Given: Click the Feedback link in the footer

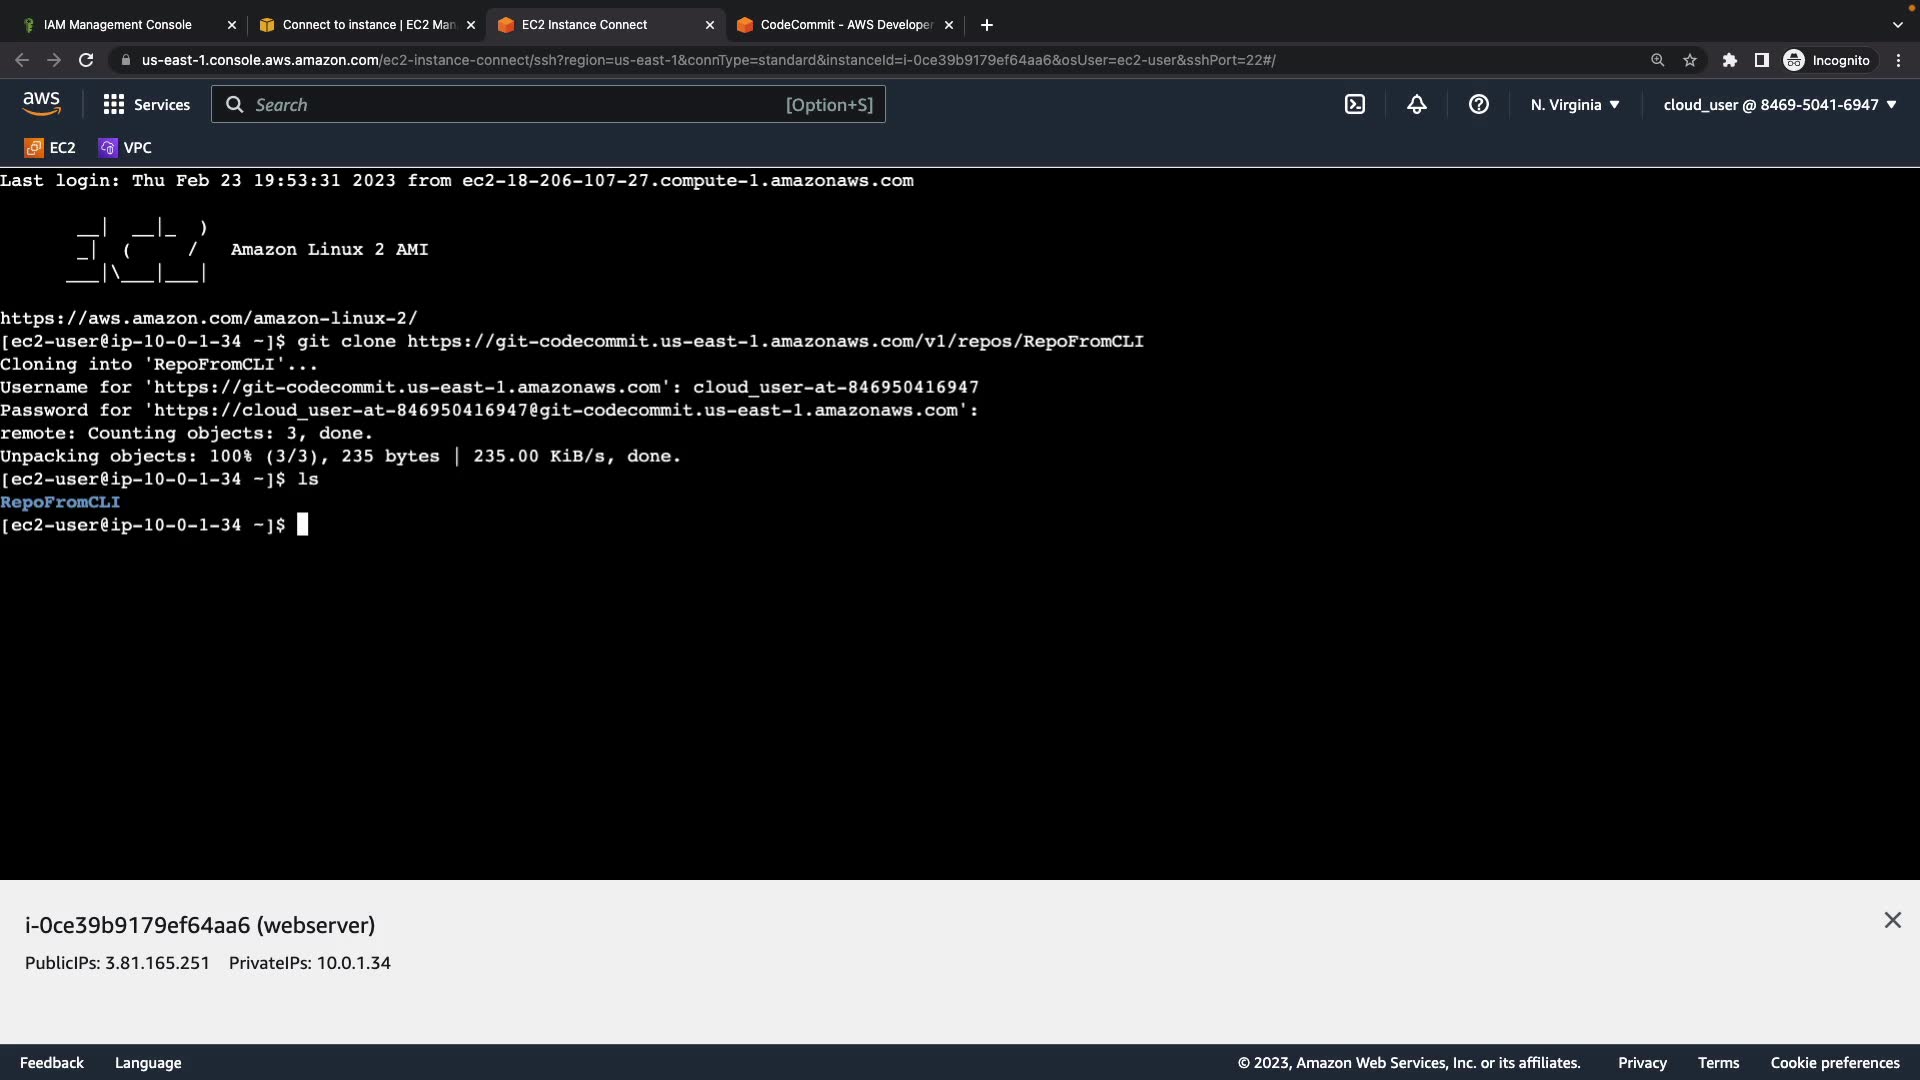Looking at the screenshot, I should click(52, 1062).
